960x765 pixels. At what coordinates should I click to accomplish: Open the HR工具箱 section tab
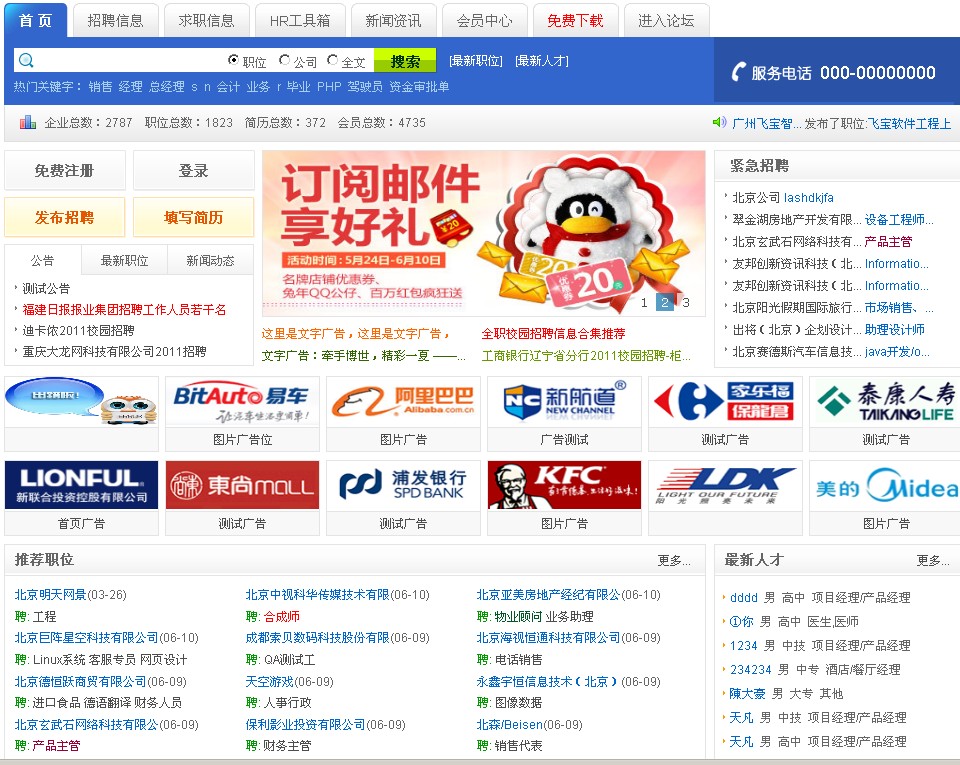point(300,19)
